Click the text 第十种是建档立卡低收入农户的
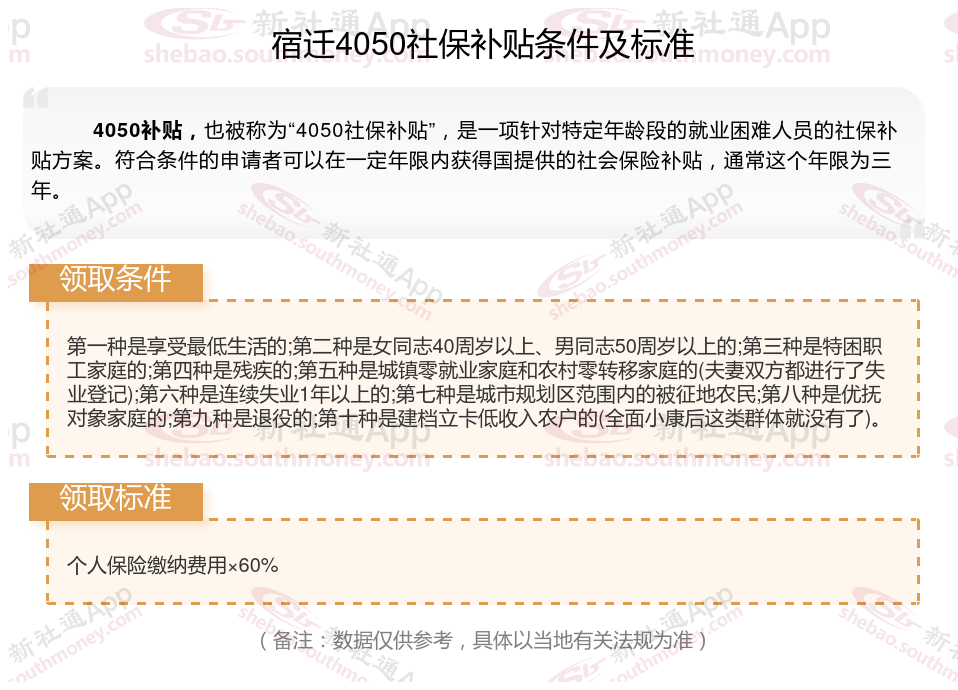 click(x=457, y=419)
